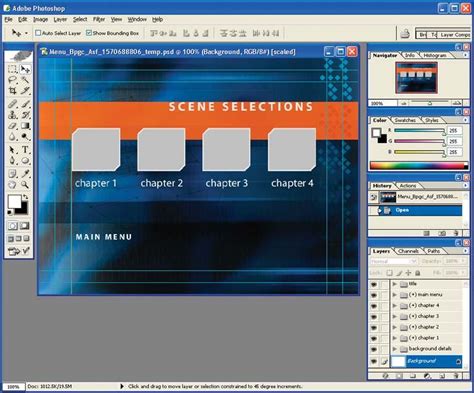Open the Layers panel flyout menu

click(465, 251)
